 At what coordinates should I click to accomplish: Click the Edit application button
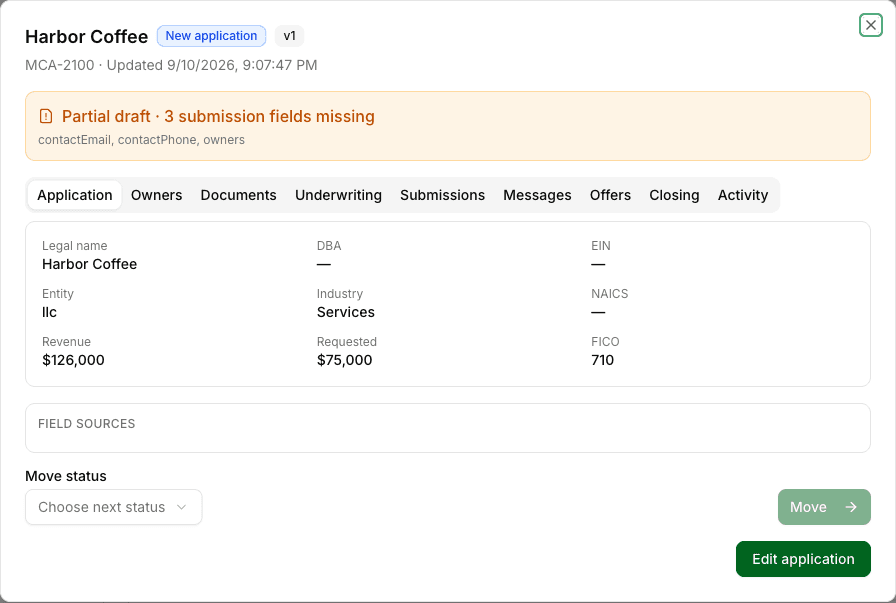[x=803, y=559]
